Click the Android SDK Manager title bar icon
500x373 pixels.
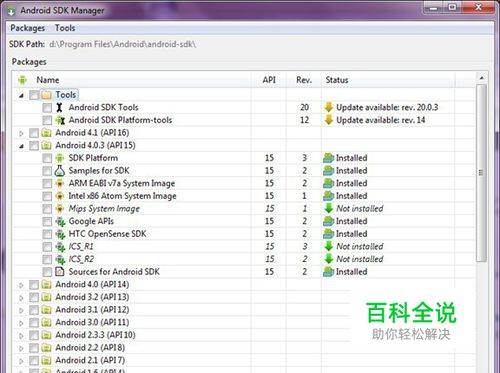click(x=12, y=11)
